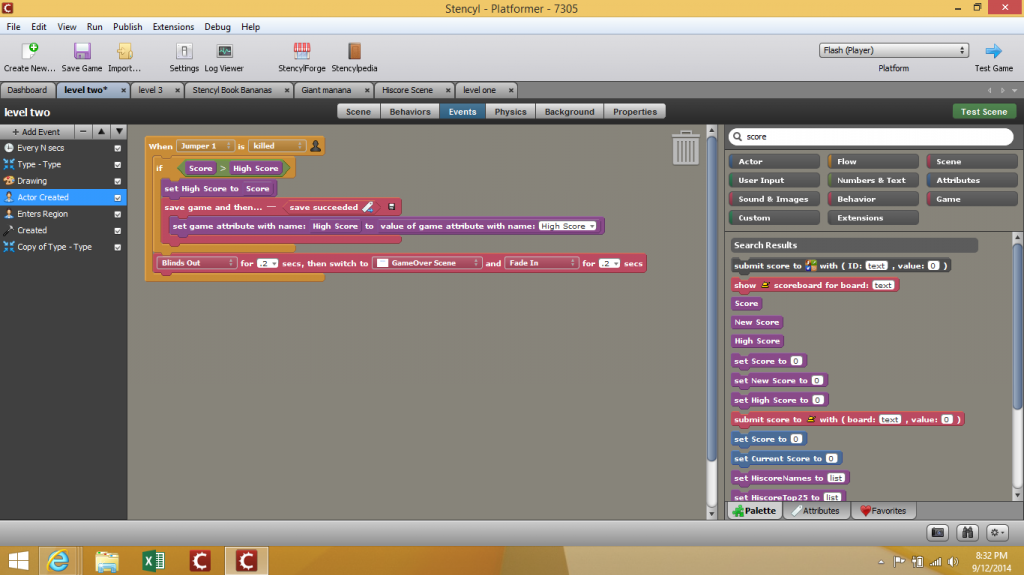Screen dimensions: 1024x575
Task: Open the Jumper 1 actor dropdown
Action: tap(204, 146)
